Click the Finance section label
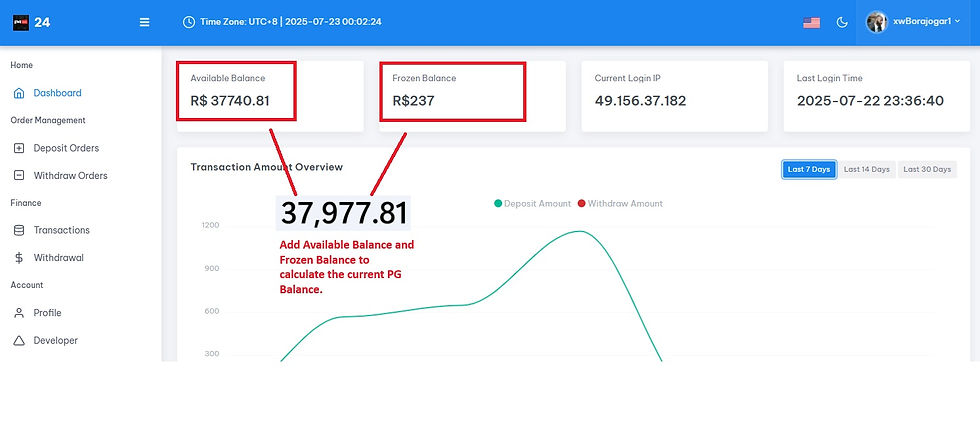Viewport: 980px width, 425px height. (26, 202)
